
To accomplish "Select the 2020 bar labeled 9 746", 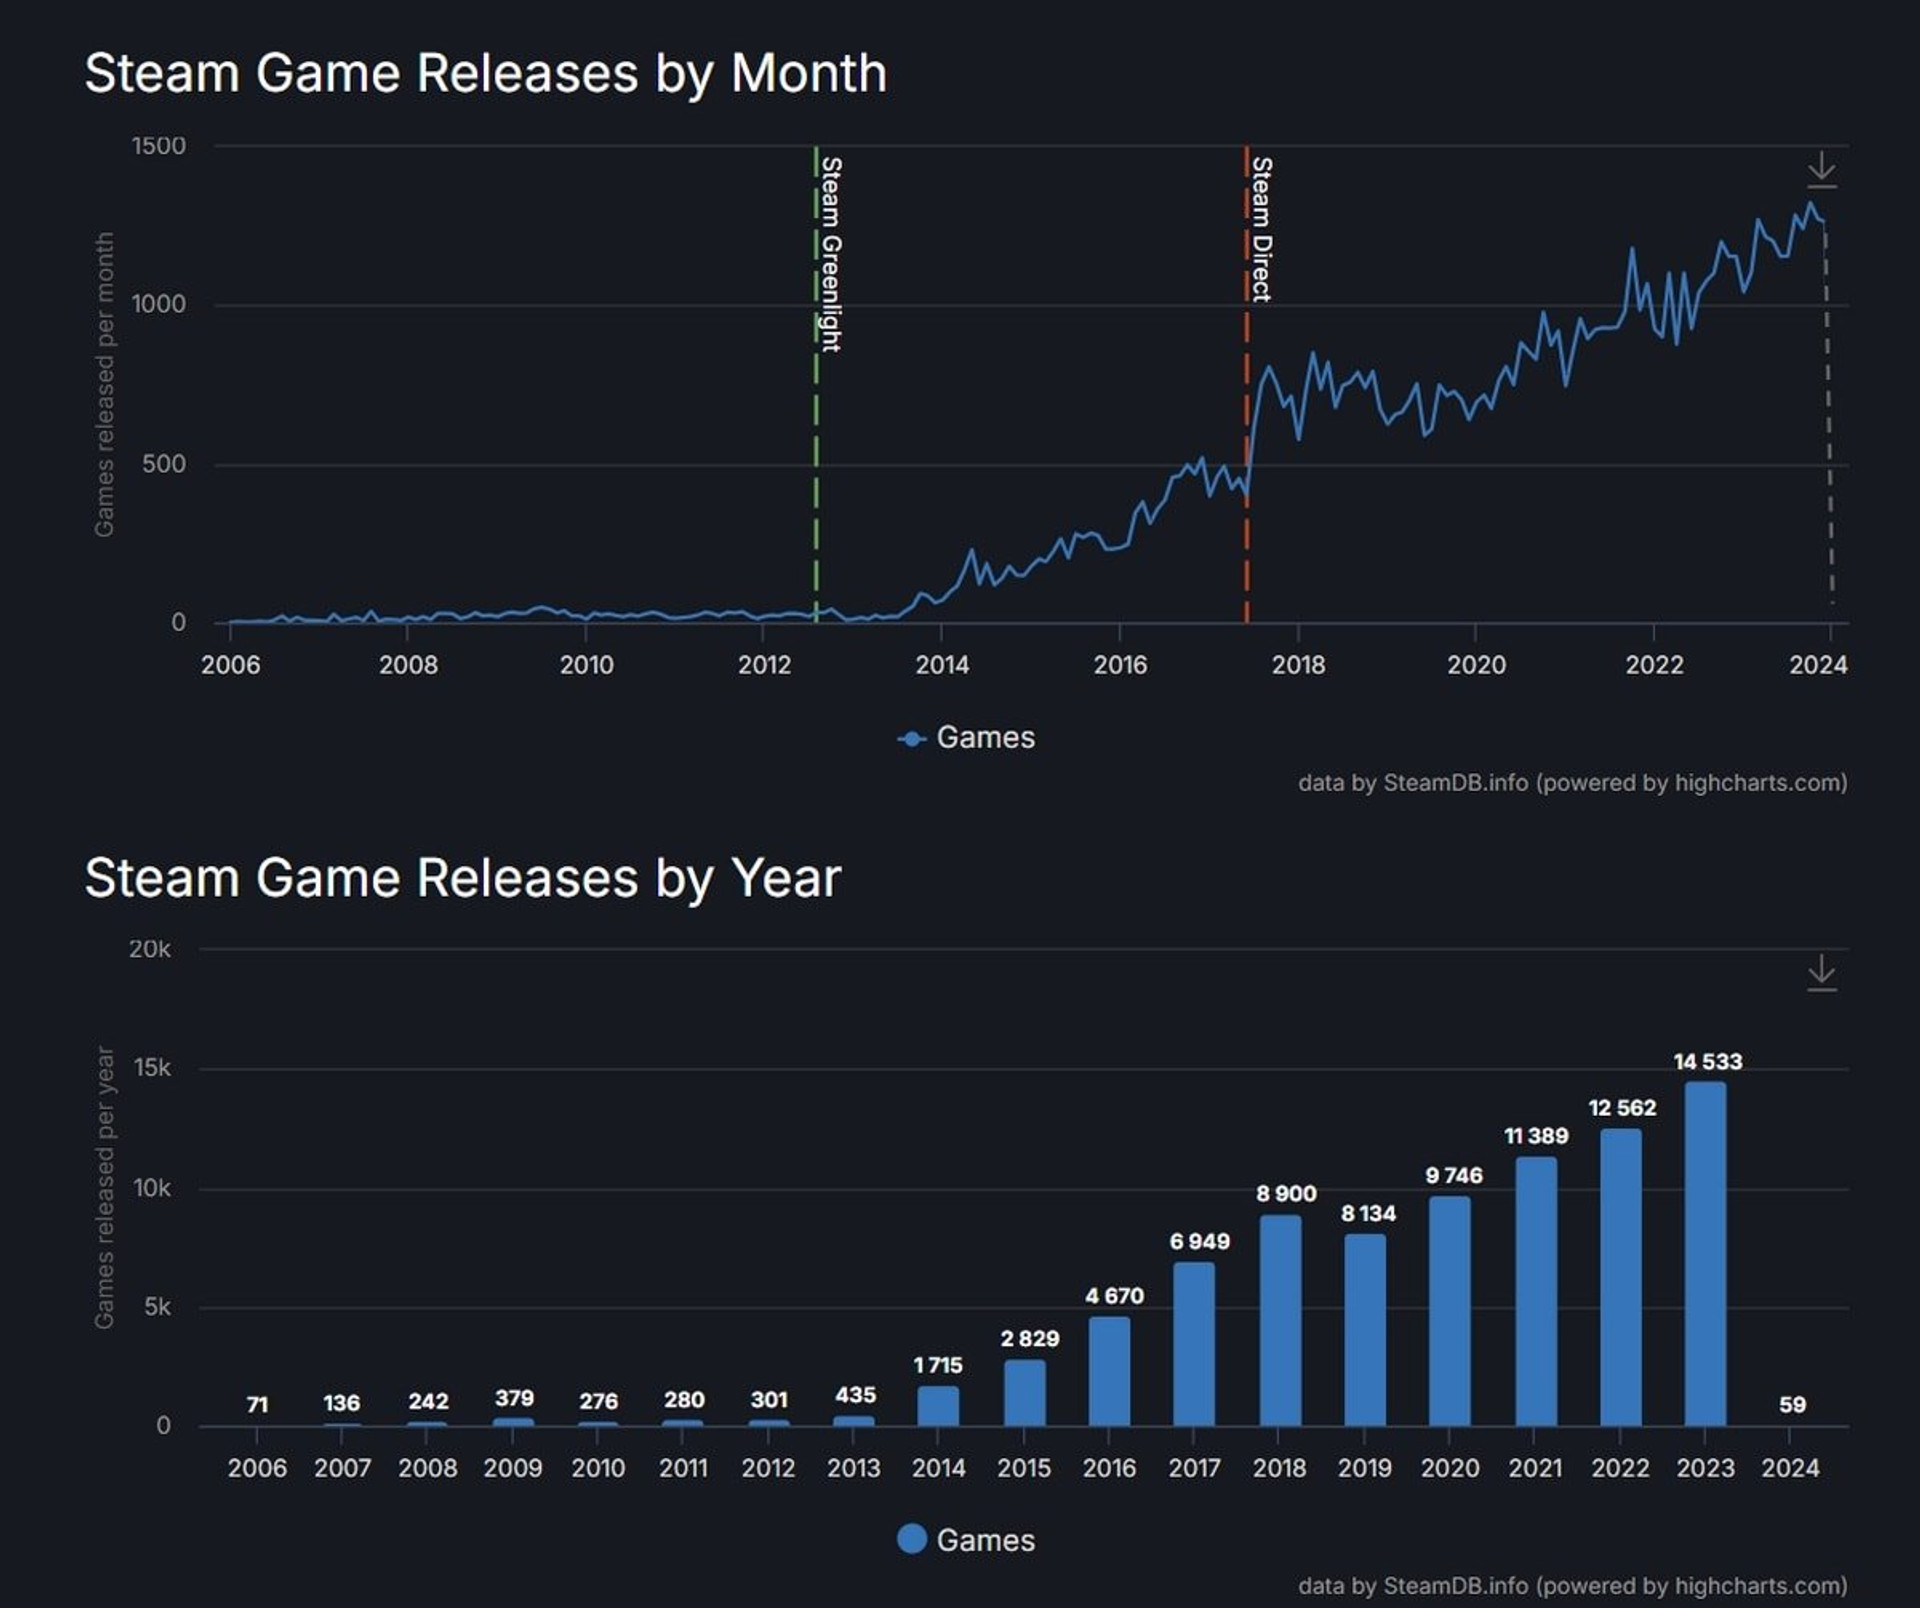I will pos(1450,1311).
